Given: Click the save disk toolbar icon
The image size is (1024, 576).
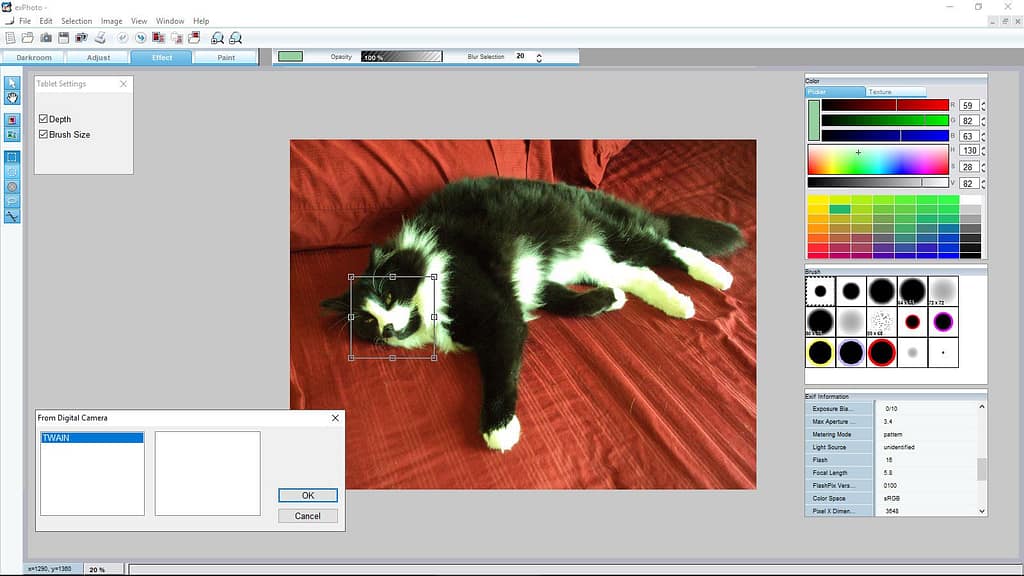Looking at the screenshot, I should click(63, 38).
